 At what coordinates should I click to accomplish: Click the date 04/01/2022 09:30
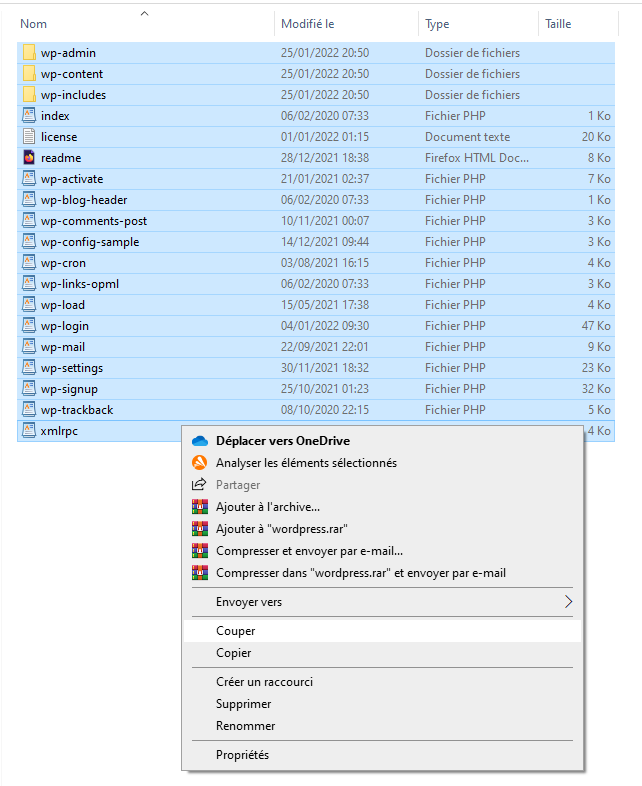coord(325,326)
